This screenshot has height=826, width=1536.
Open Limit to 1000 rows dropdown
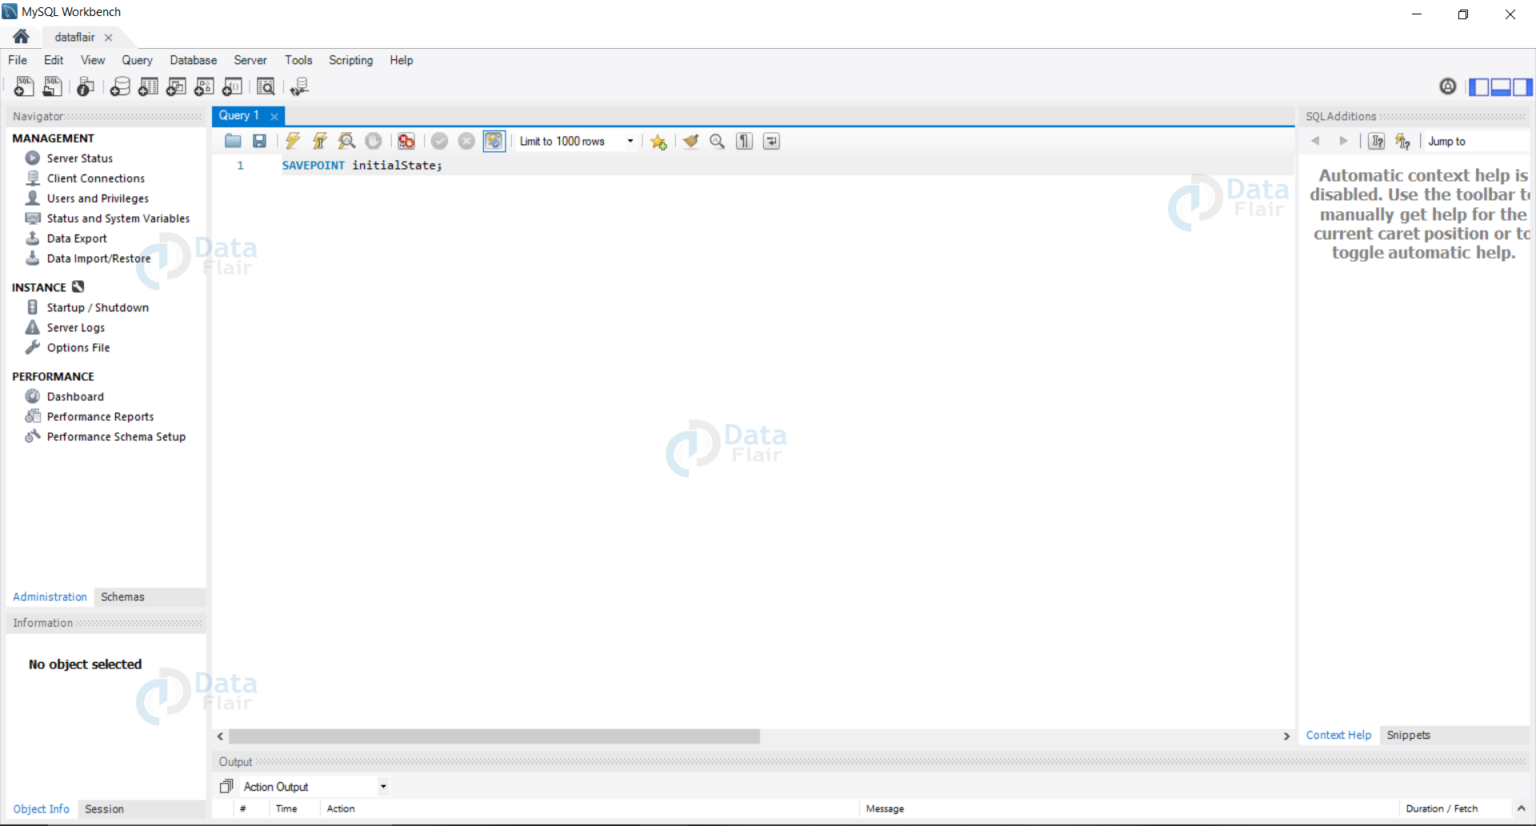[576, 141]
